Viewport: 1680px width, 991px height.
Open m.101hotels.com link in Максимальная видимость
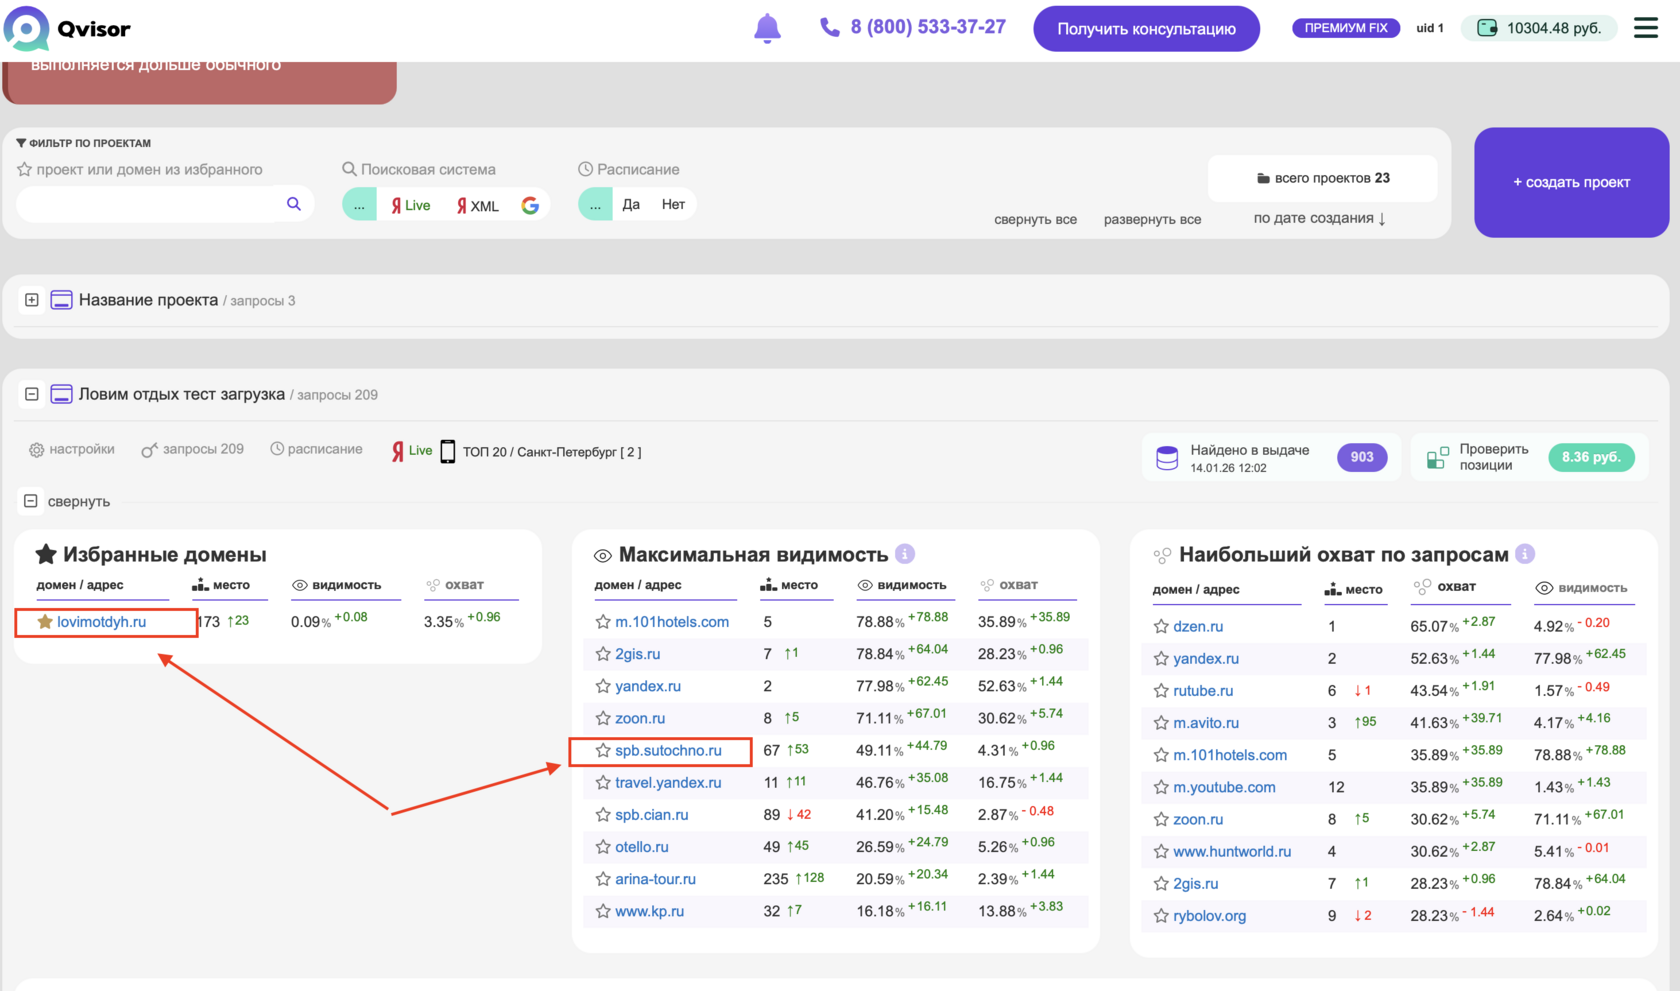(x=672, y=622)
